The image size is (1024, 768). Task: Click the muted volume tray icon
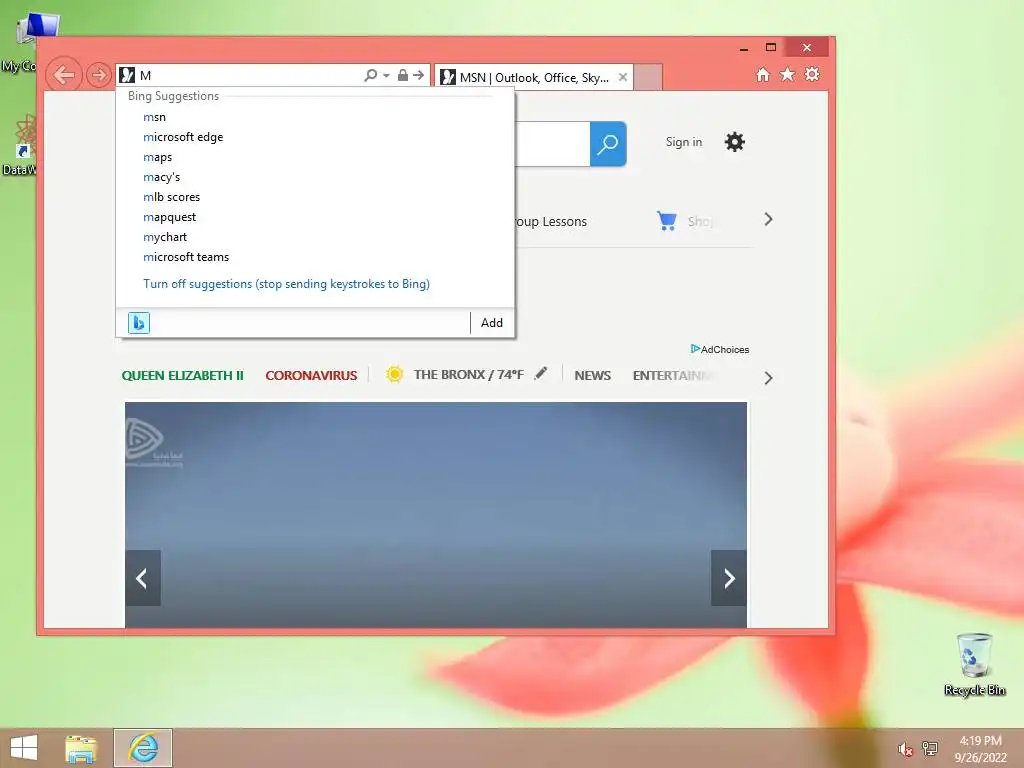coord(905,749)
